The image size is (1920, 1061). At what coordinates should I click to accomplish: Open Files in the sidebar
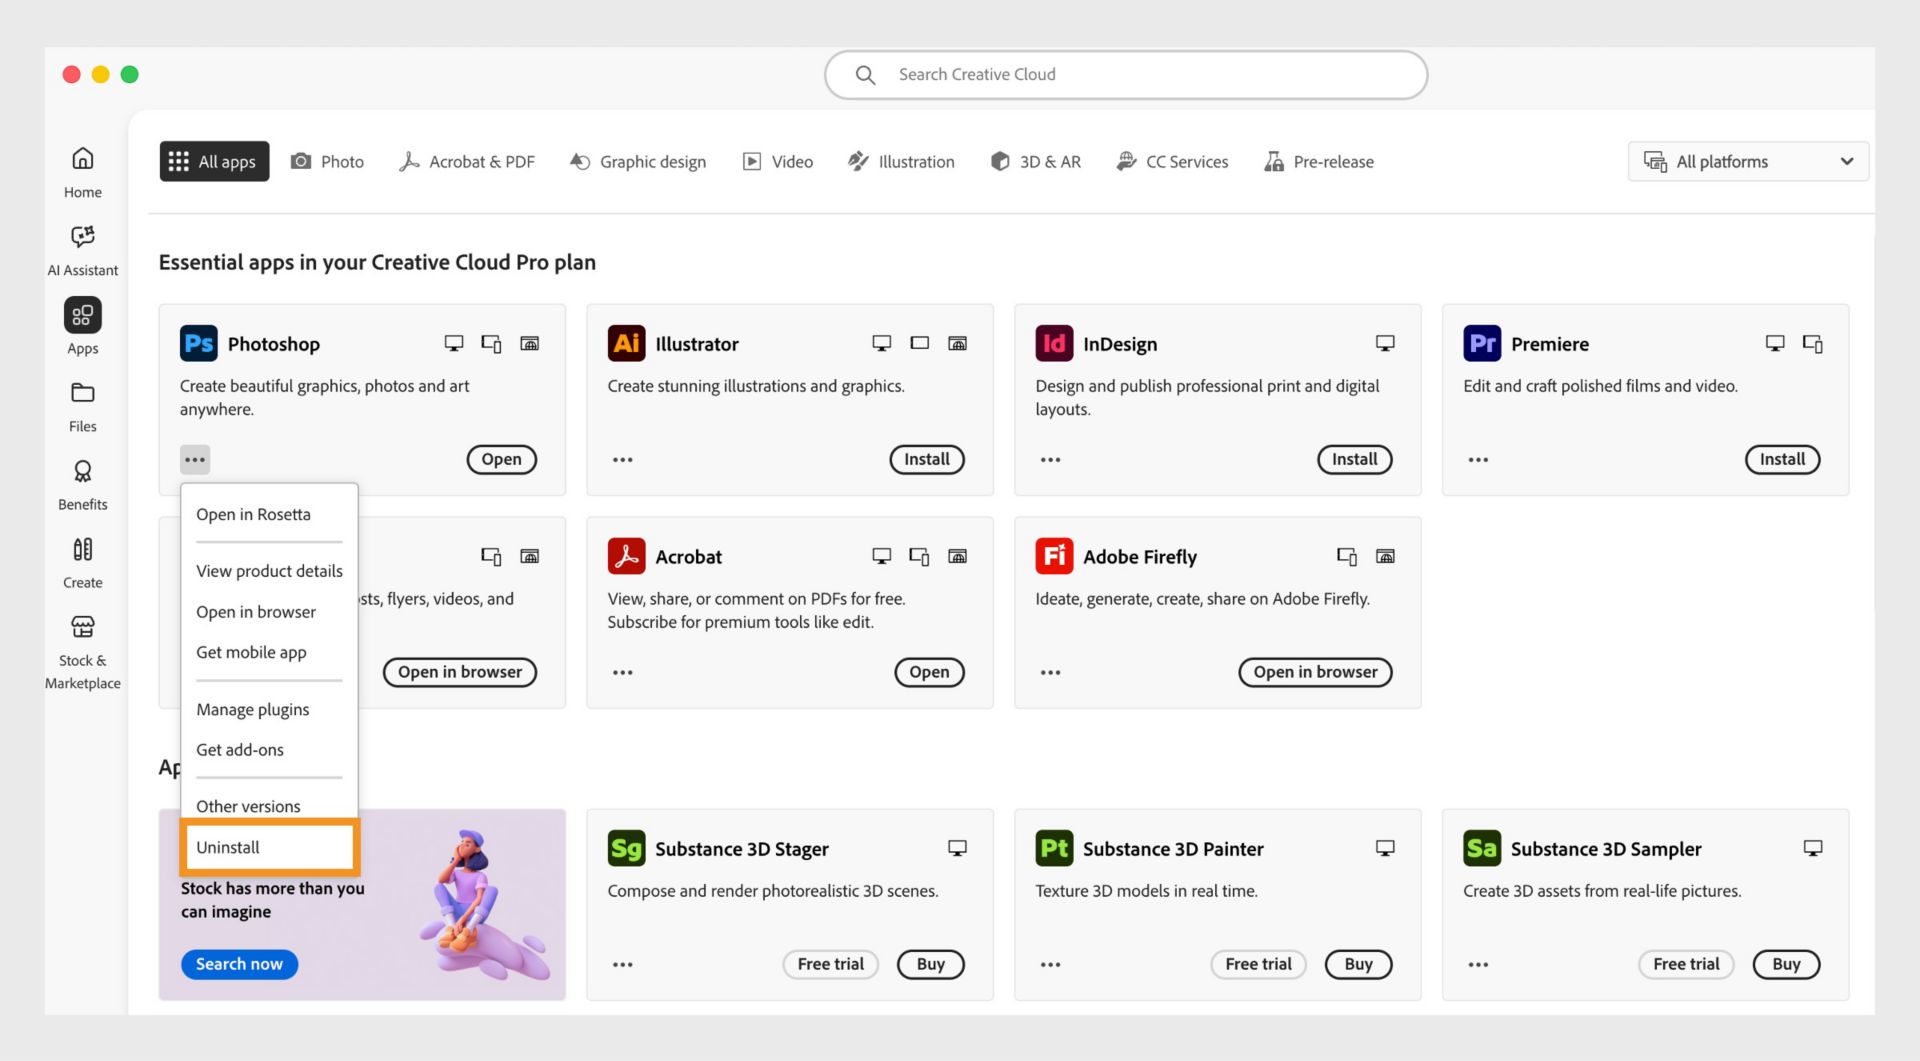pos(82,406)
